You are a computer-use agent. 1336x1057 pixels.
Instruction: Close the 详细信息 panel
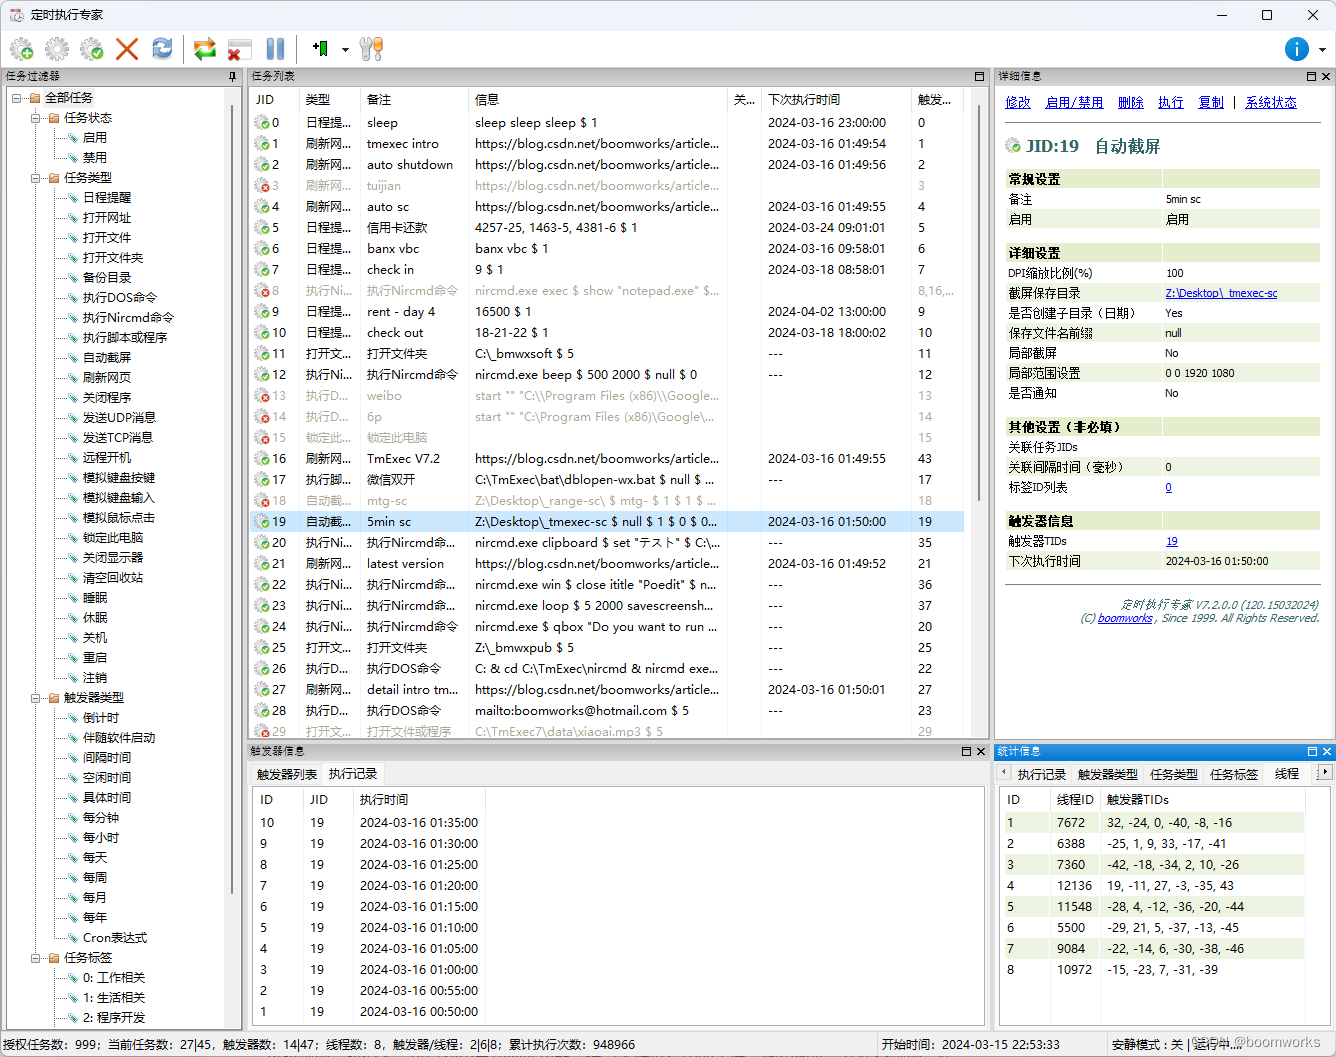tap(1326, 76)
